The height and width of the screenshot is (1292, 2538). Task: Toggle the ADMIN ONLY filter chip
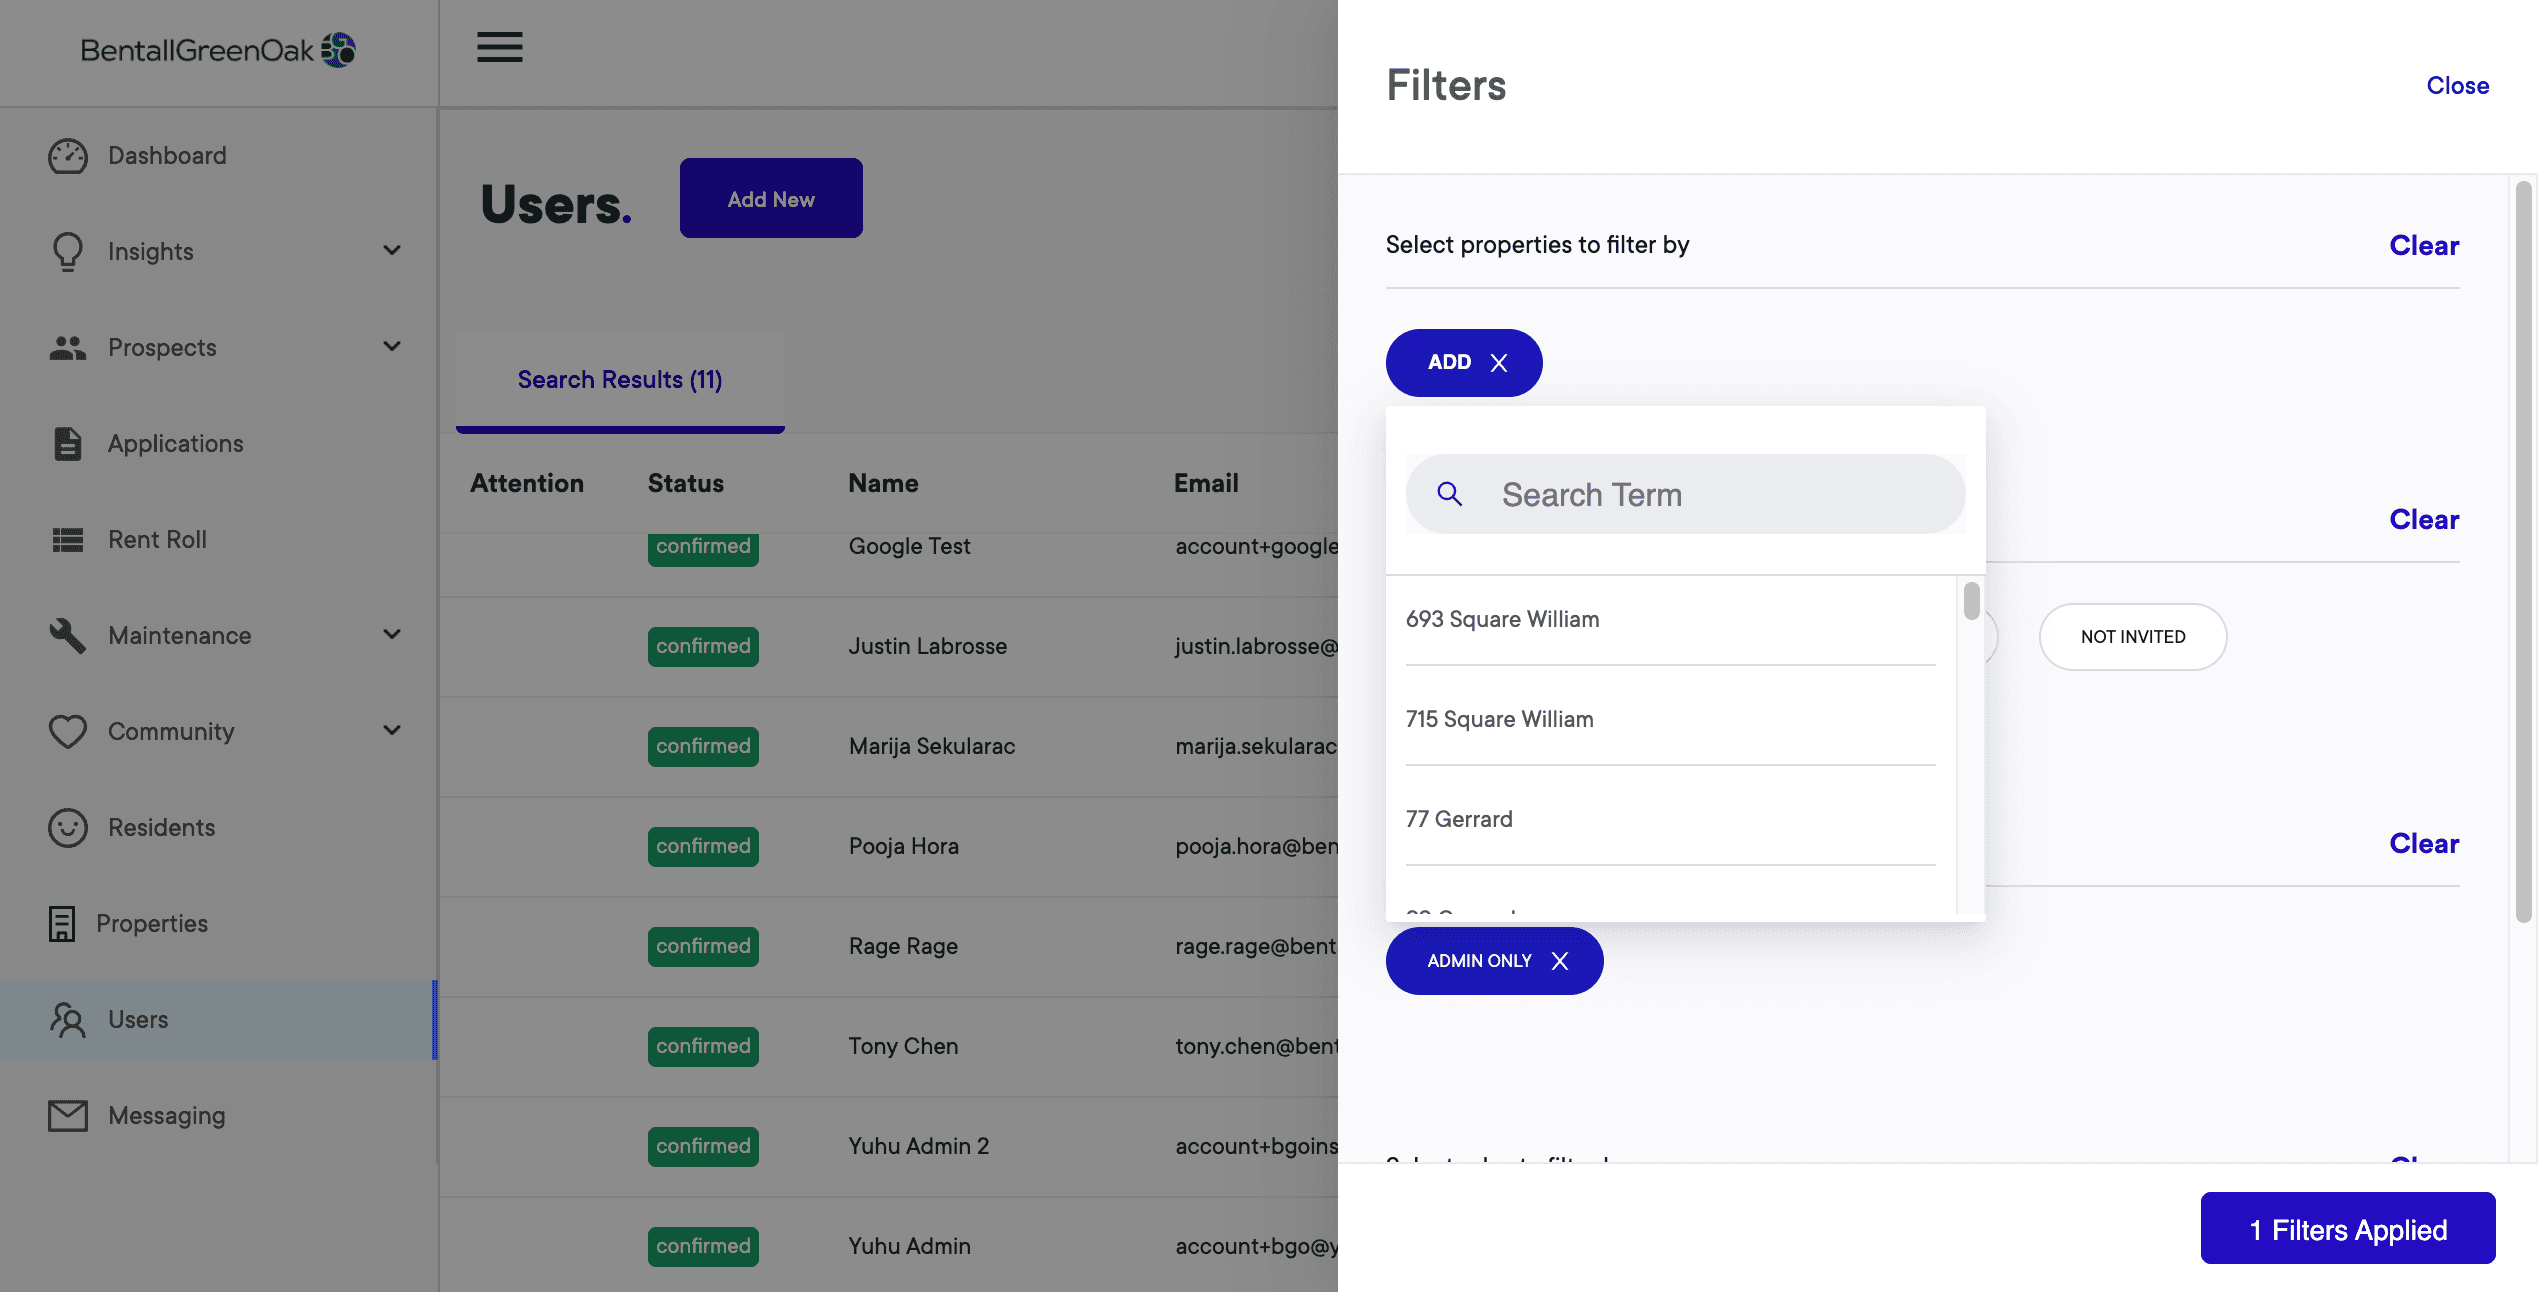(x=1494, y=961)
